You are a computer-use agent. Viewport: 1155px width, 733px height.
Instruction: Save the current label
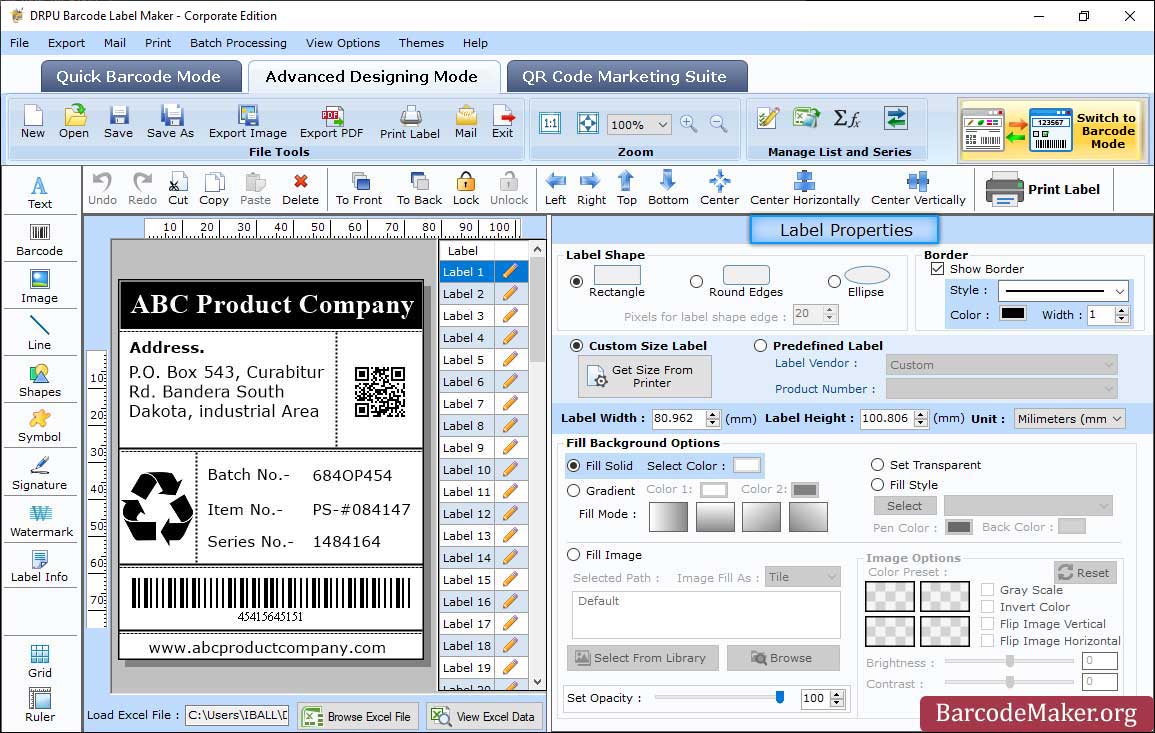click(119, 122)
